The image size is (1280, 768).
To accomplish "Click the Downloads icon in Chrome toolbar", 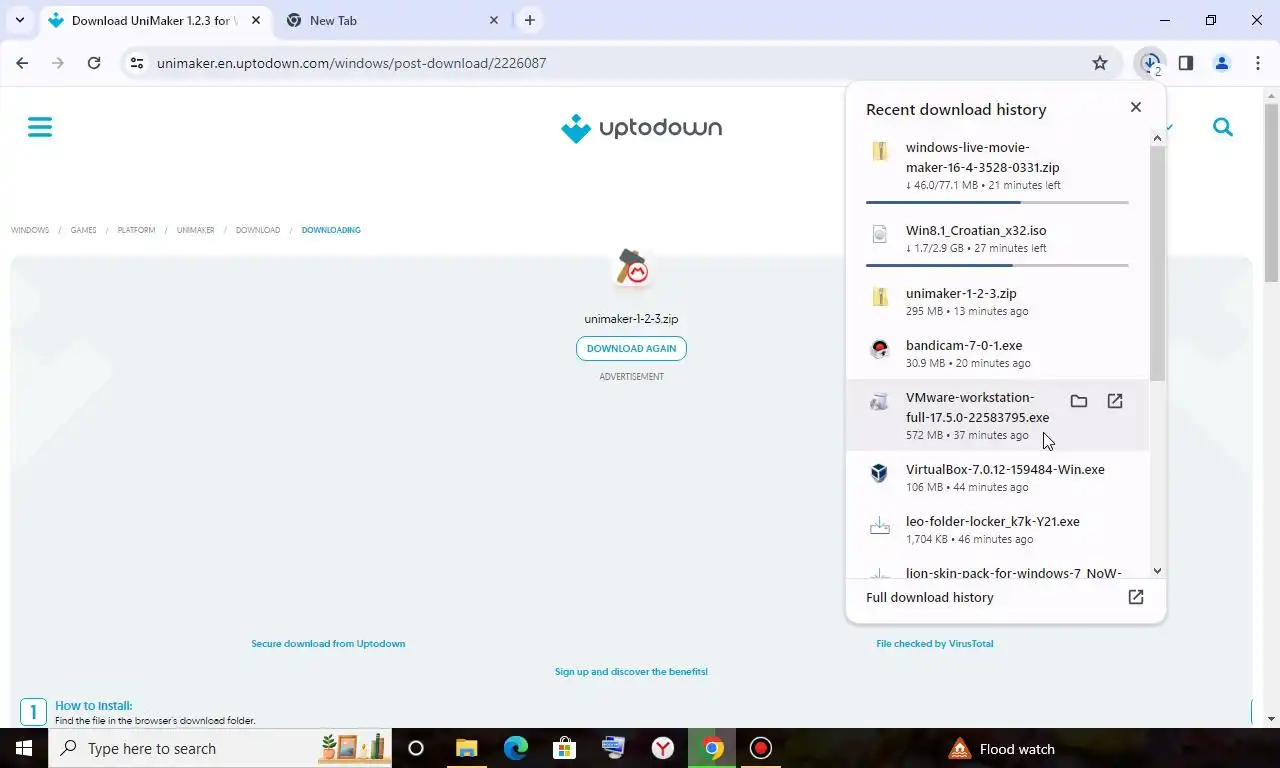I will (x=1151, y=63).
